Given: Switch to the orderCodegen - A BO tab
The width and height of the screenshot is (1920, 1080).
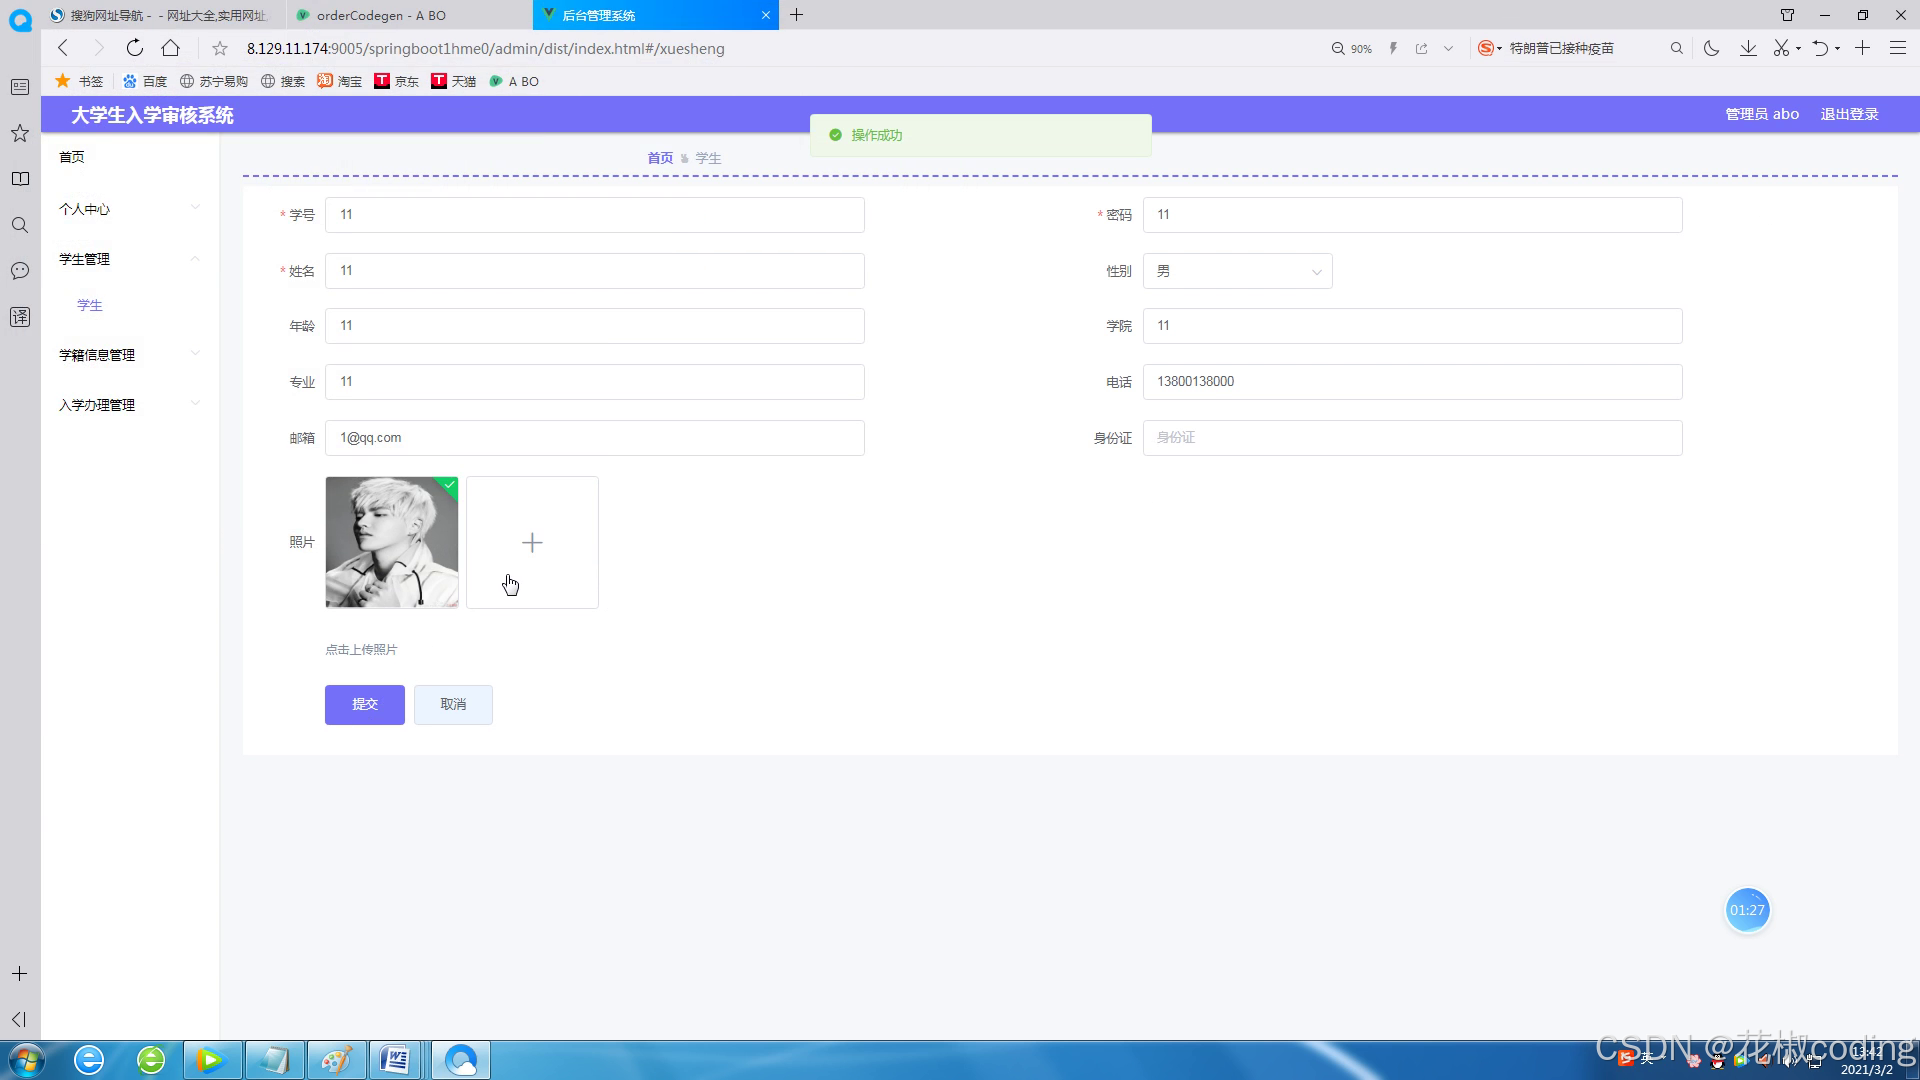Looking at the screenshot, I should (381, 15).
